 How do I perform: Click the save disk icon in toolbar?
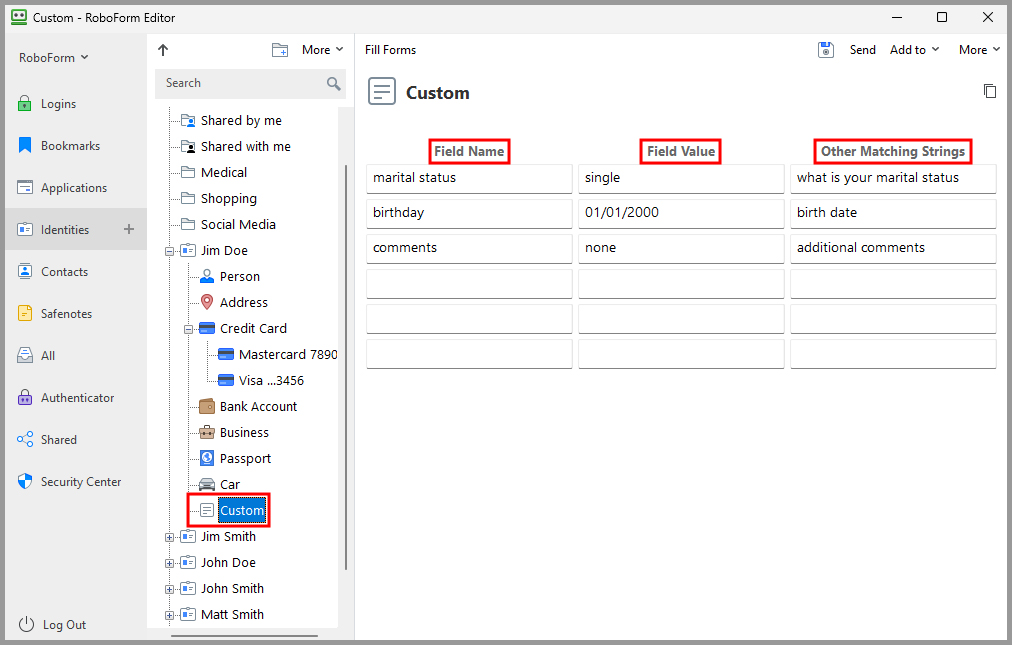[825, 50]
